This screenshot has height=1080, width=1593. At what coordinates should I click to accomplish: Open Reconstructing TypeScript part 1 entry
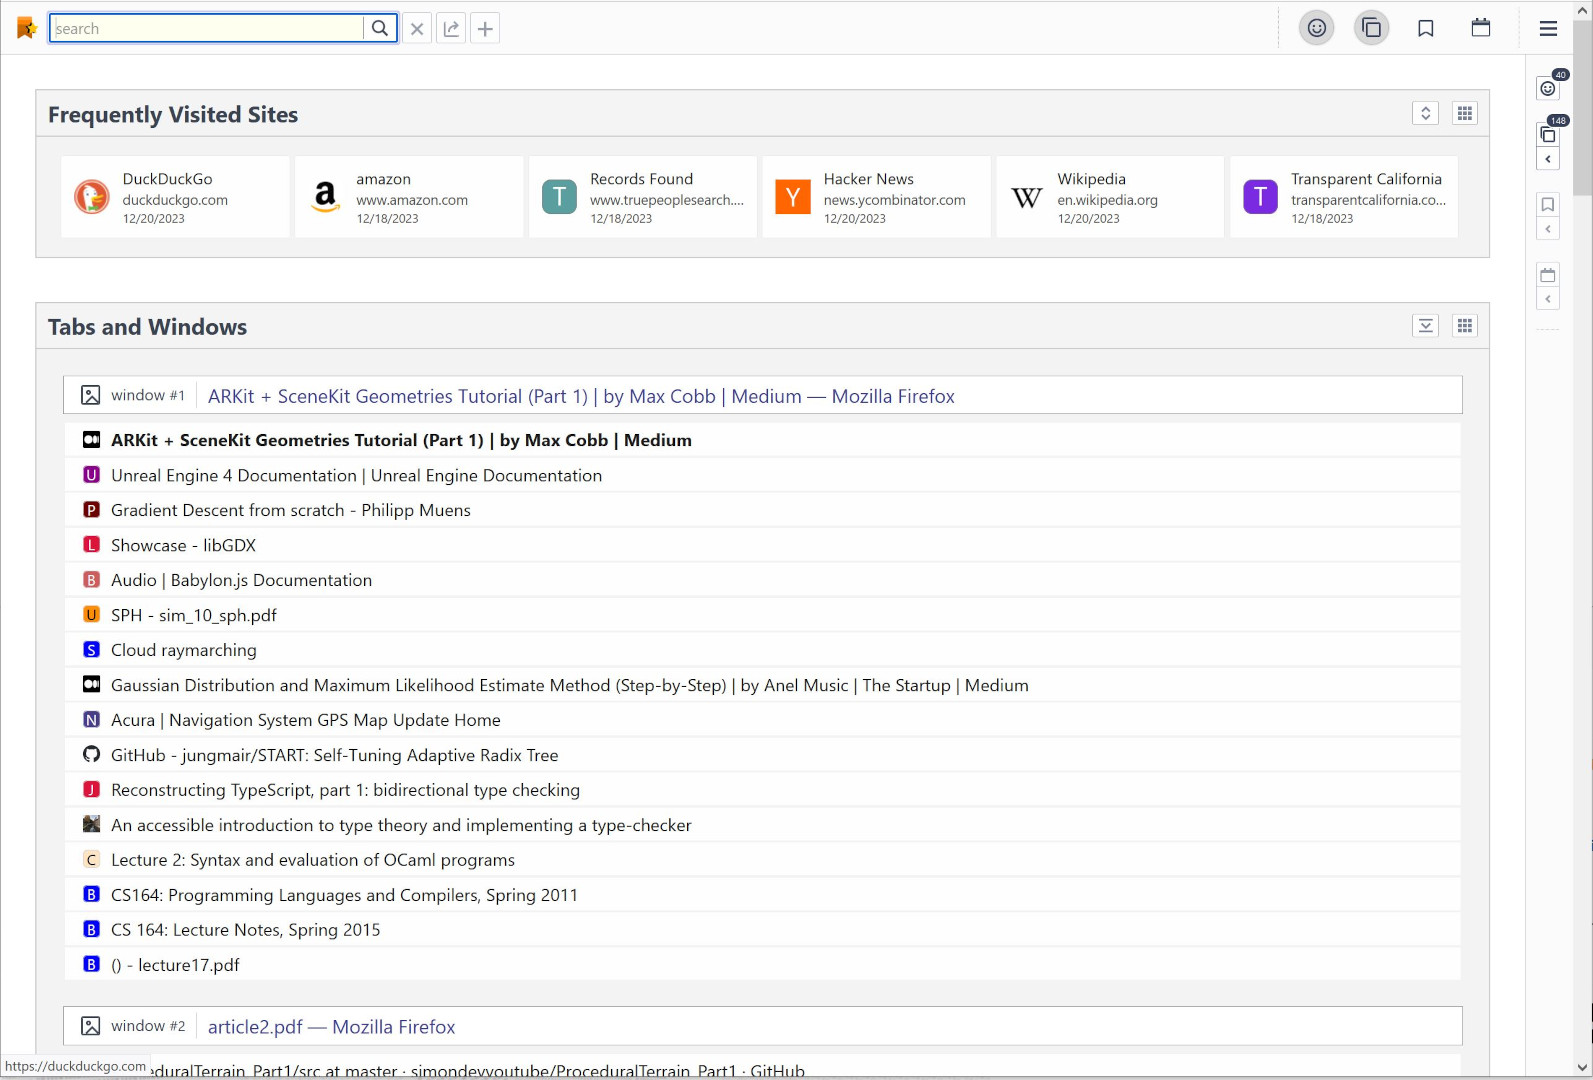(762, 790)
